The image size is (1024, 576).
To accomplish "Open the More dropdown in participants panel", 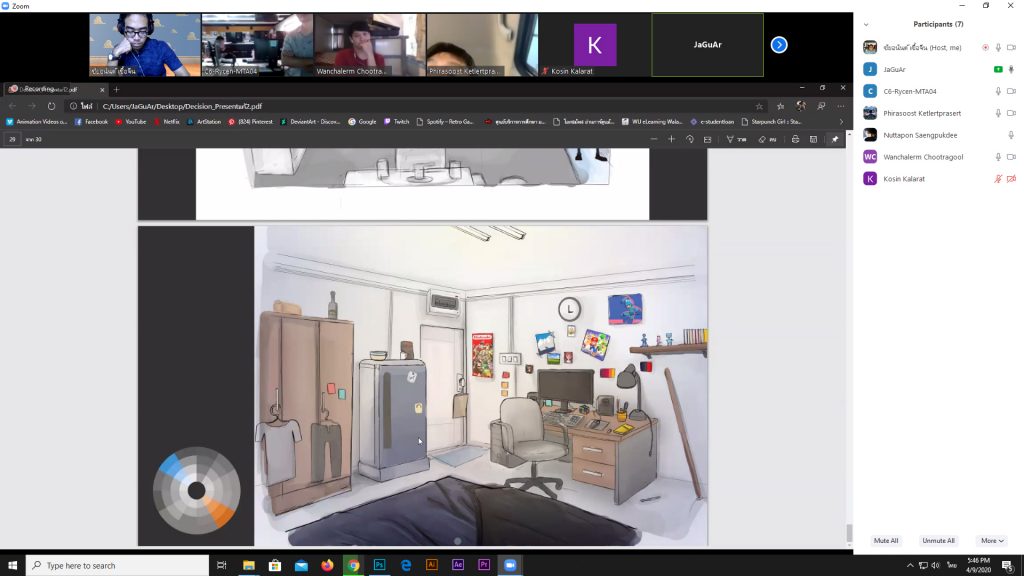I will [x=992, y=541].
